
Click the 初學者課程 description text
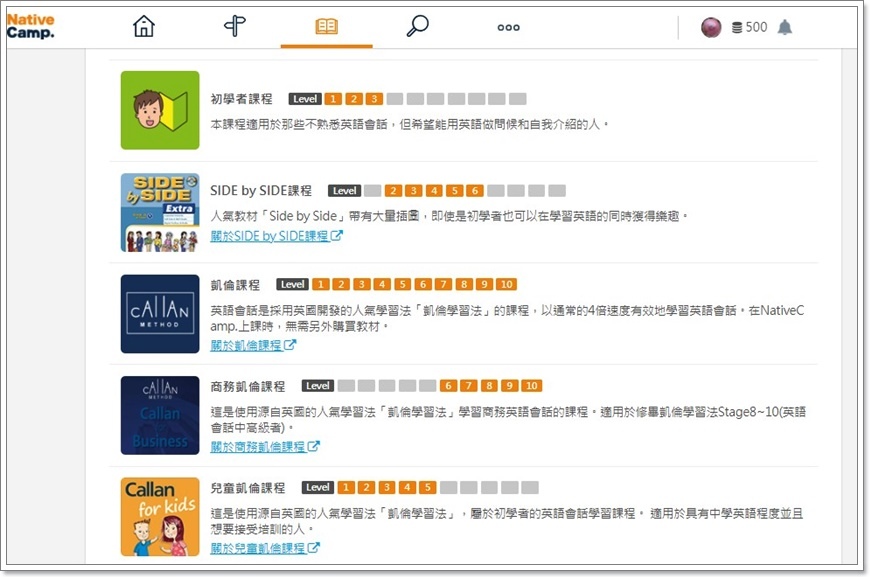[409, 124]
